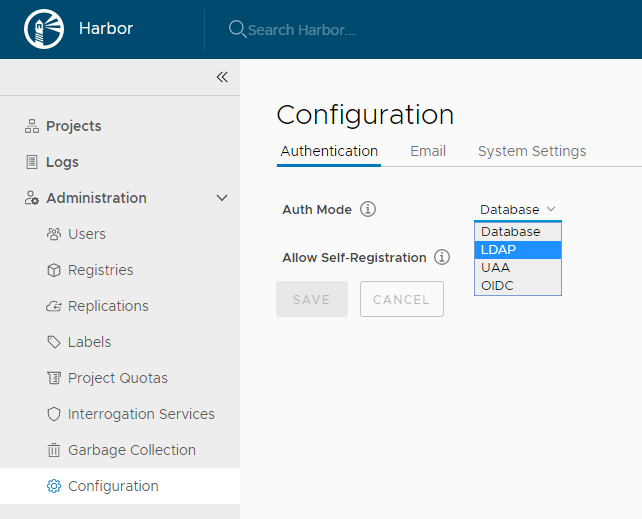
Task: Switch to the System Settings tab
Action: [532, 151]
